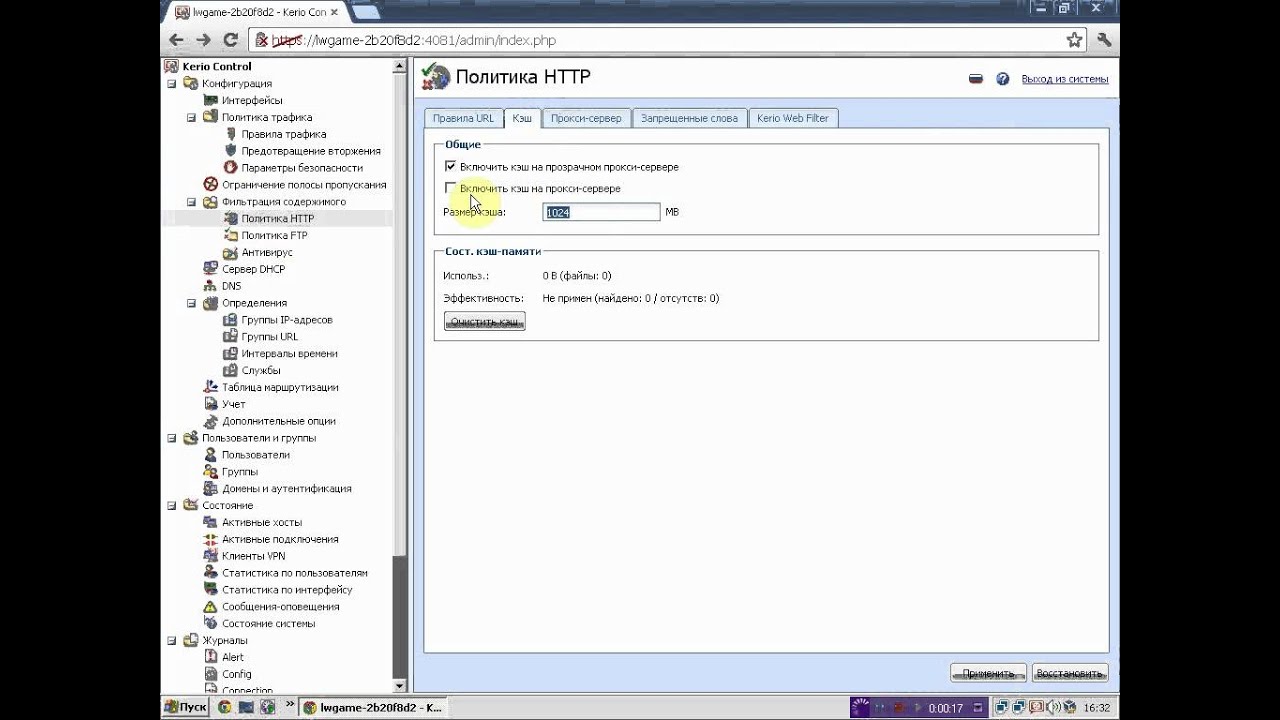This screenshot has width=1280, height=720.
Task: Click the Очистить кэш button
Action: [485, 322]
